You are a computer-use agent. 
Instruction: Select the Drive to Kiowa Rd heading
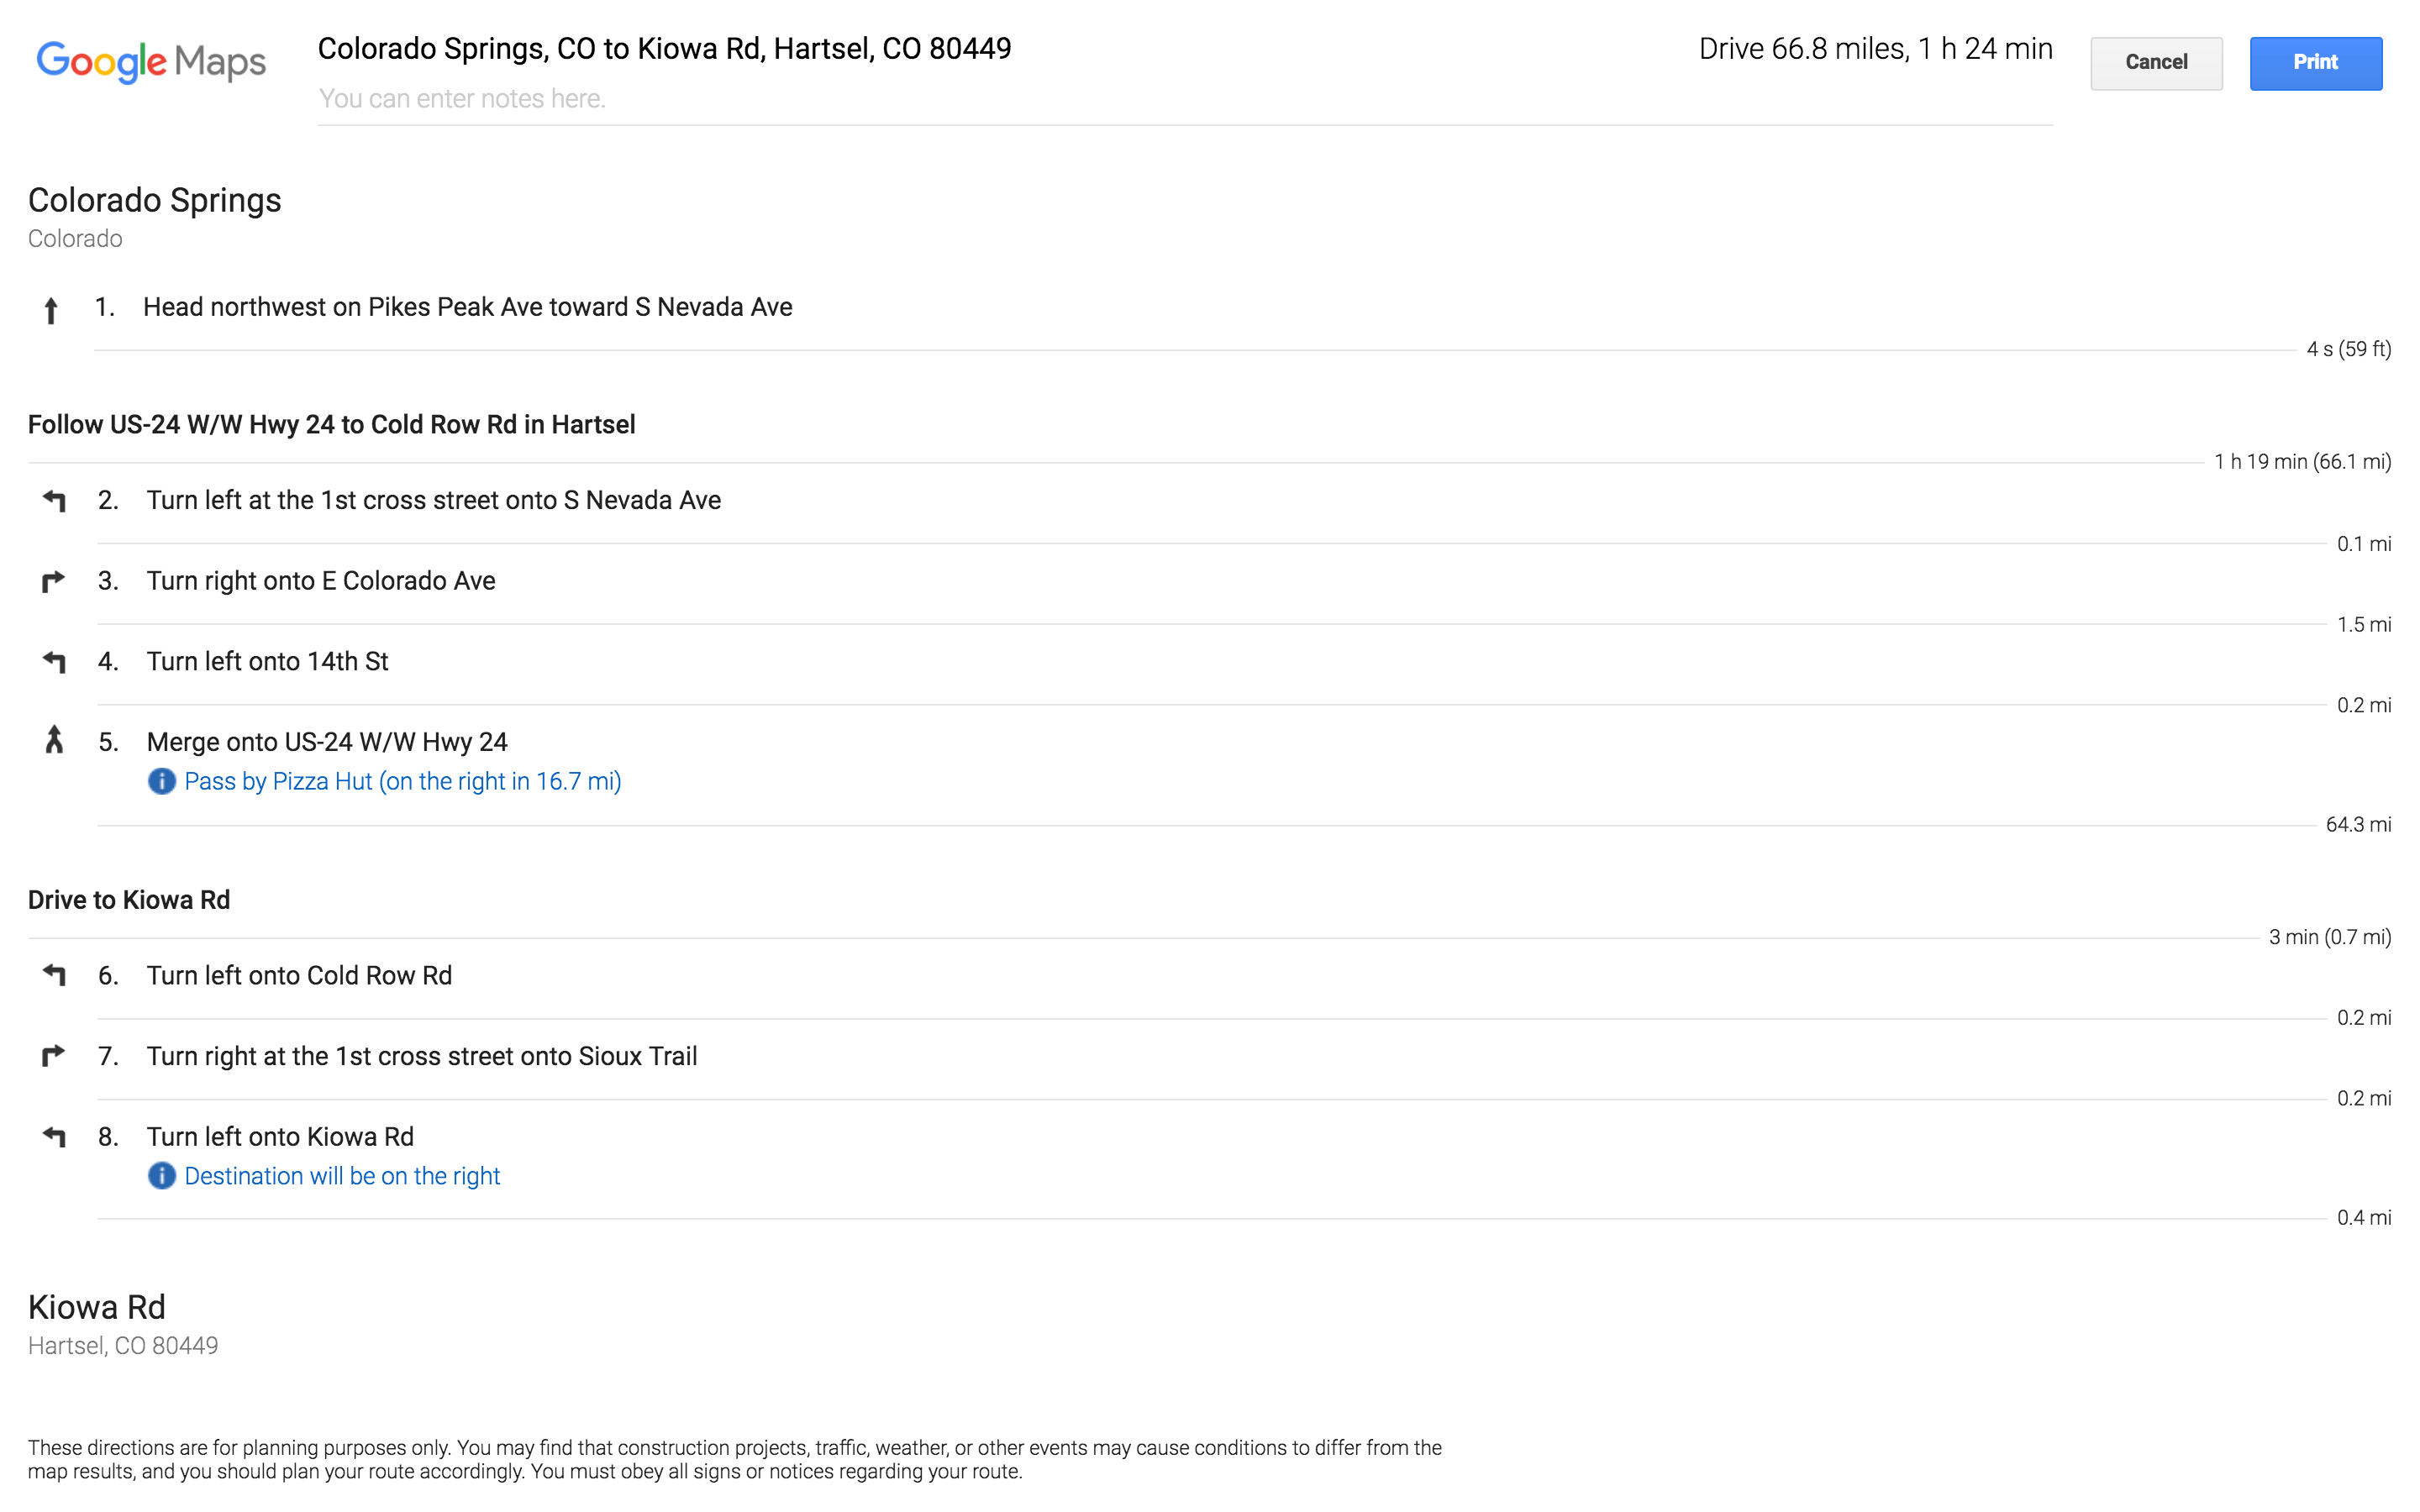pyautogui.click(x=129, y=900)
